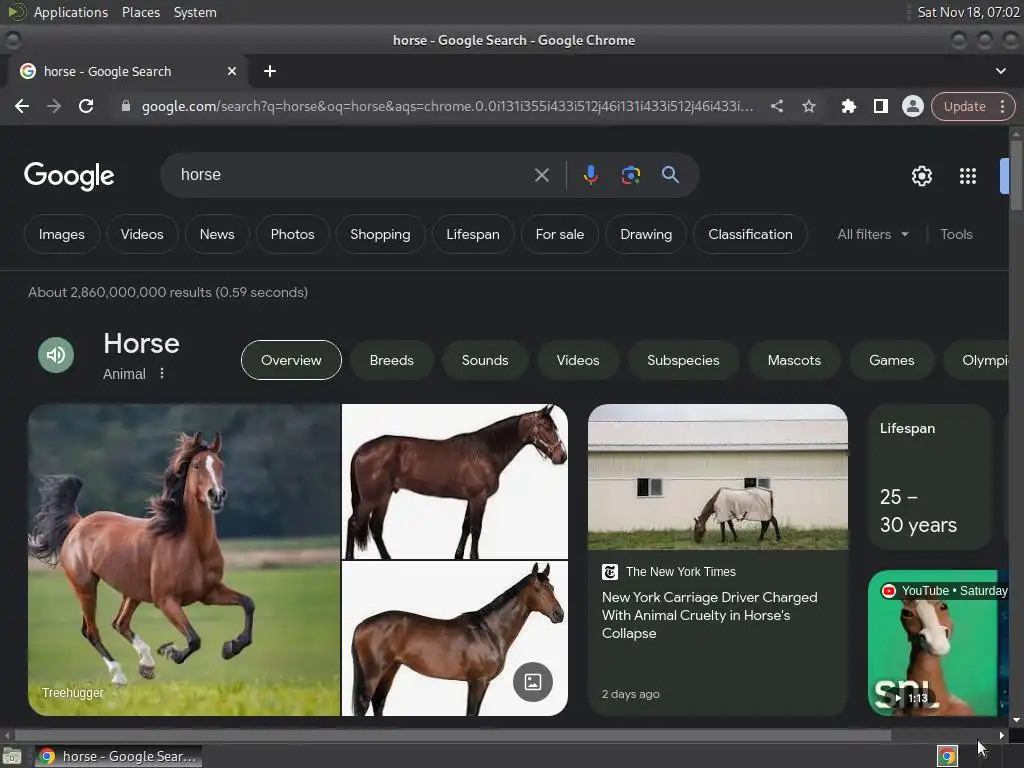
Task: Expand the tab search chevron
Action: point(1000,71)
